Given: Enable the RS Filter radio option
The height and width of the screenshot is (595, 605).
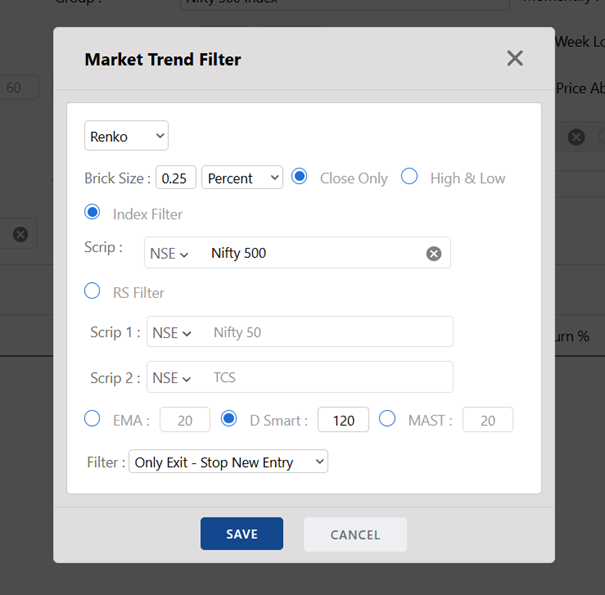Looking at the screenshot, I should (92, 291).
